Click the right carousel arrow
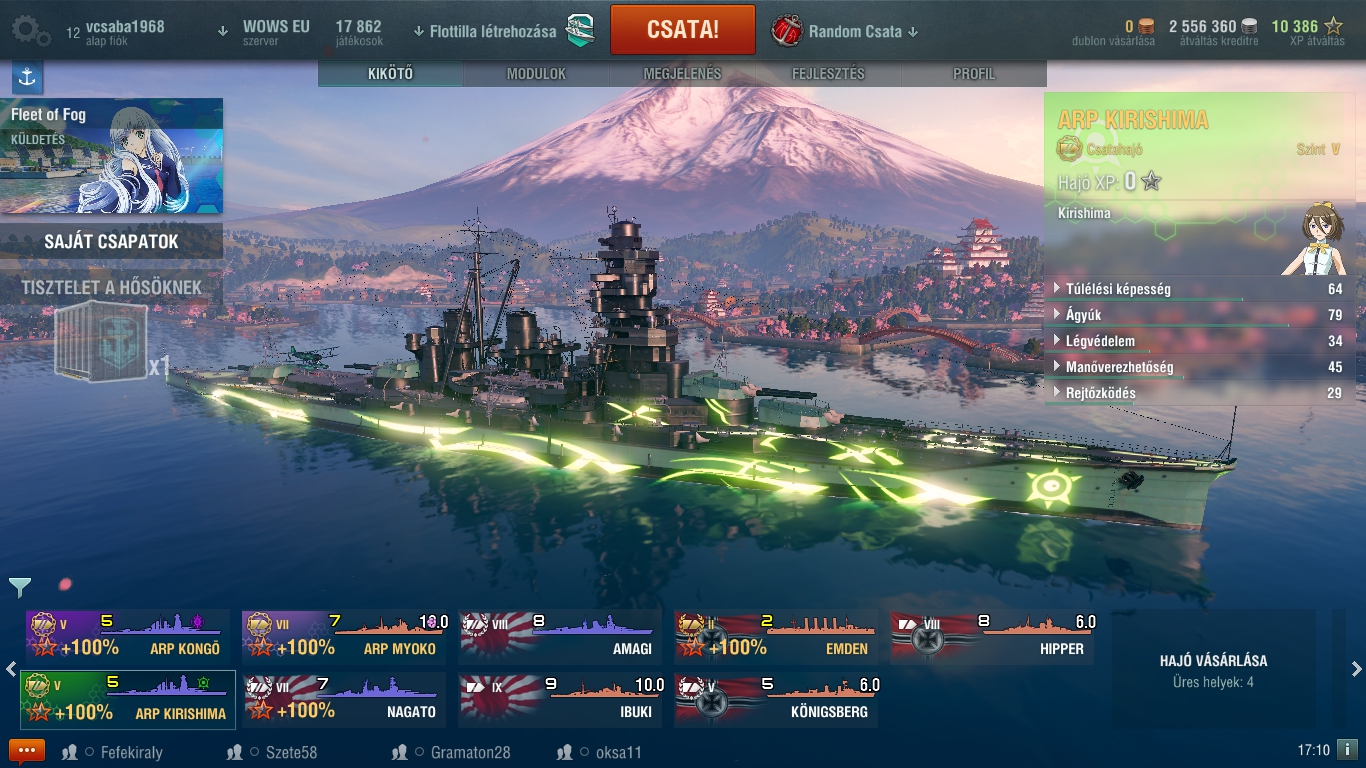 coord(1356,669)
